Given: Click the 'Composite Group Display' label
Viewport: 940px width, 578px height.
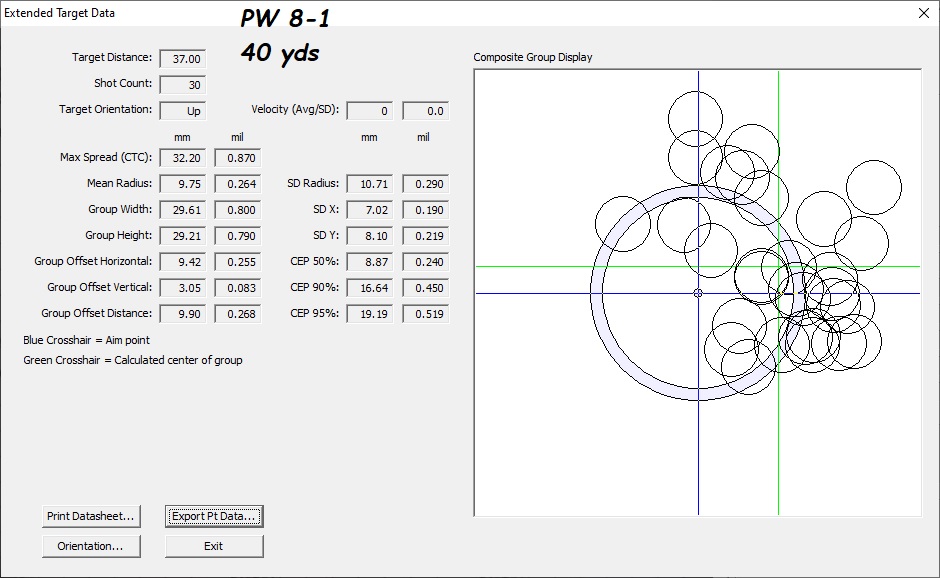Looking at the screenshot, I should coord(532,58).
